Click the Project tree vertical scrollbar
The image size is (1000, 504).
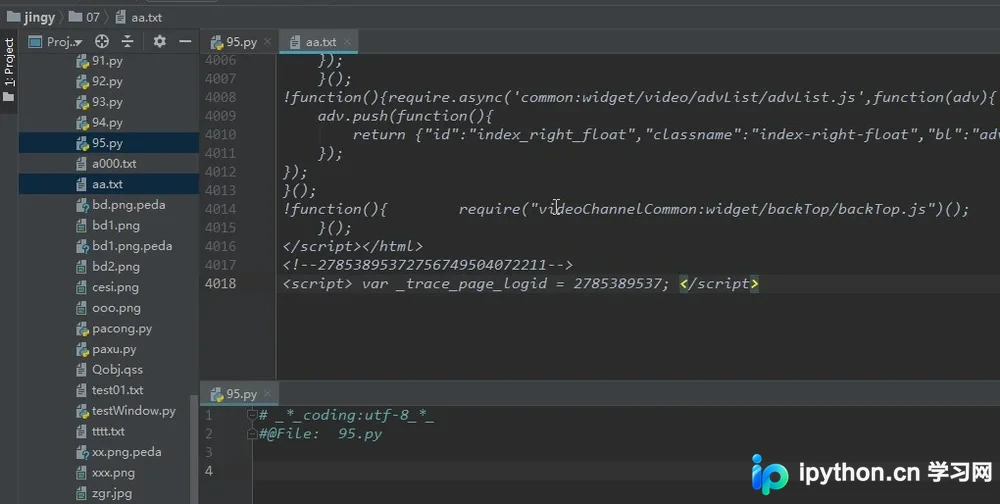click(x=193, y=449)
